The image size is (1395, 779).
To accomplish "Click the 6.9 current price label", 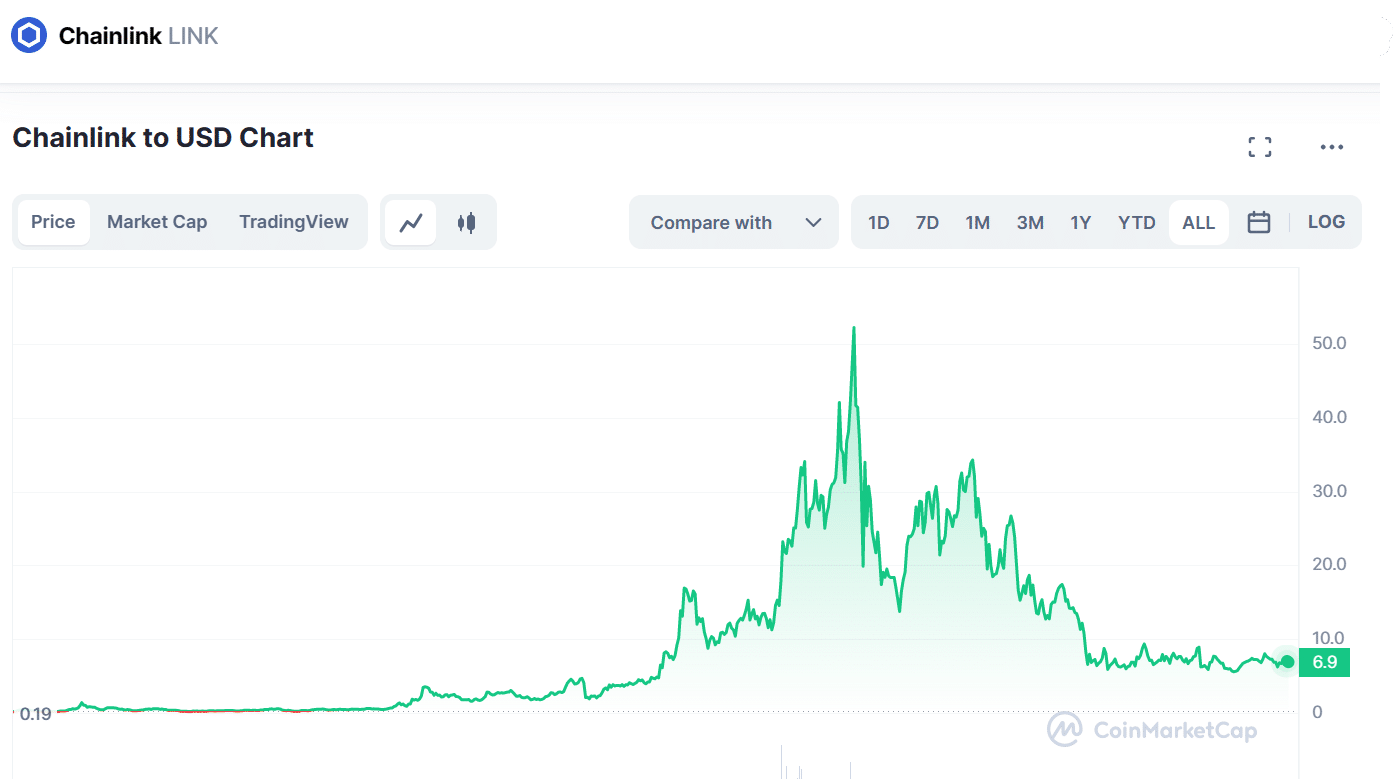I will 1324,662.
